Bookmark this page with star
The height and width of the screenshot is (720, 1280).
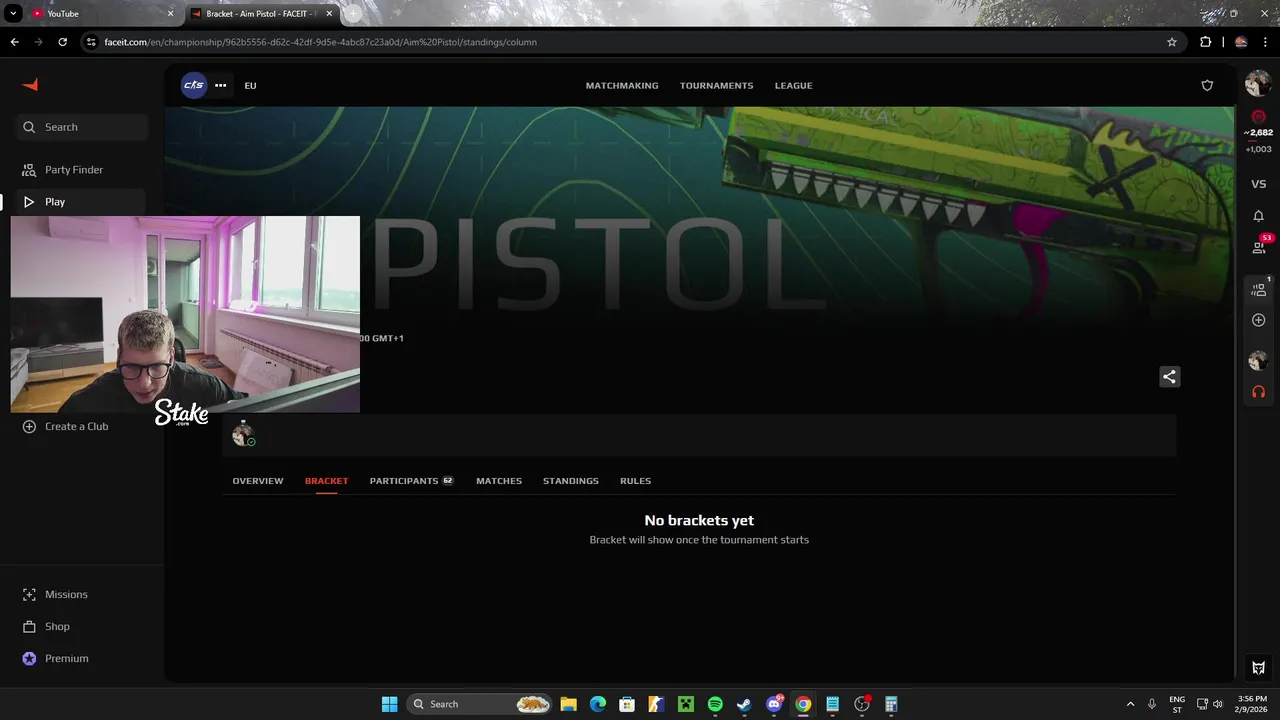pos(1172,42)
